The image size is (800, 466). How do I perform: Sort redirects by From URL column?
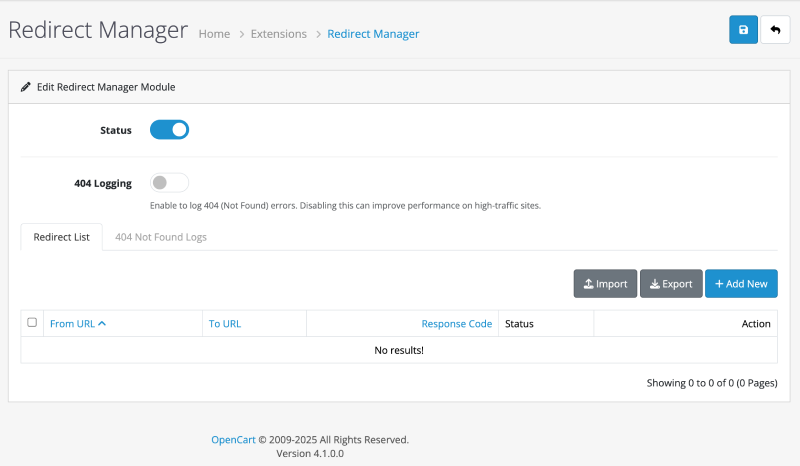pyautogui.click(x=72, y=324)
